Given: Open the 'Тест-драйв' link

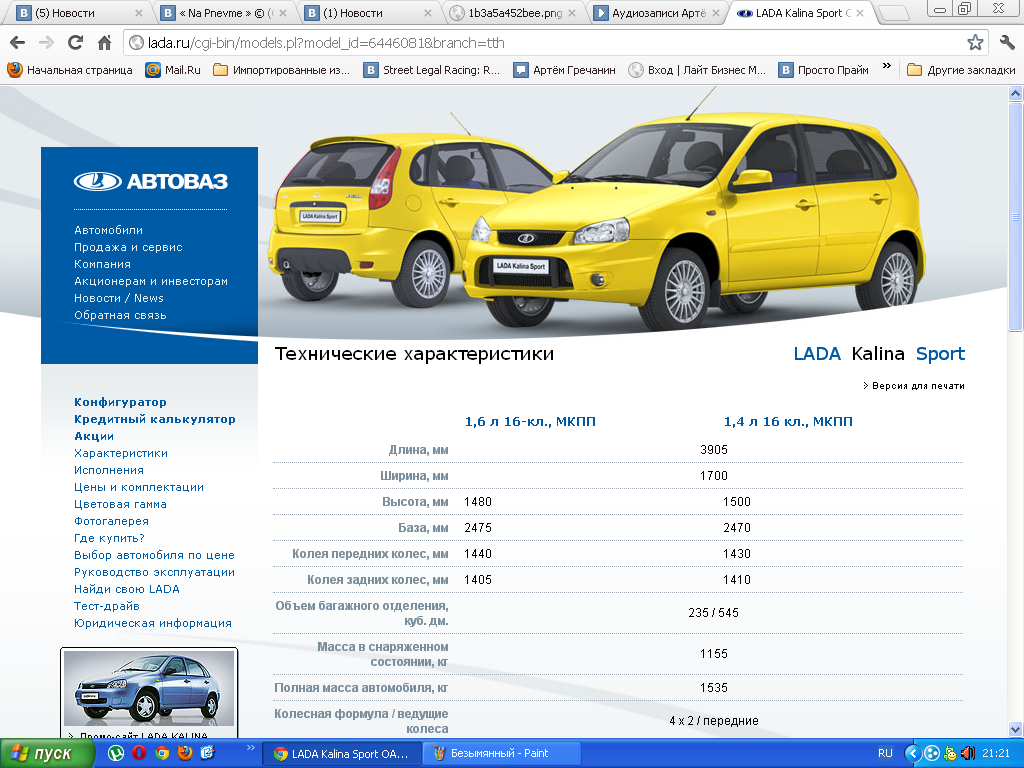Looking at the screenshot, I should point(106,606).
